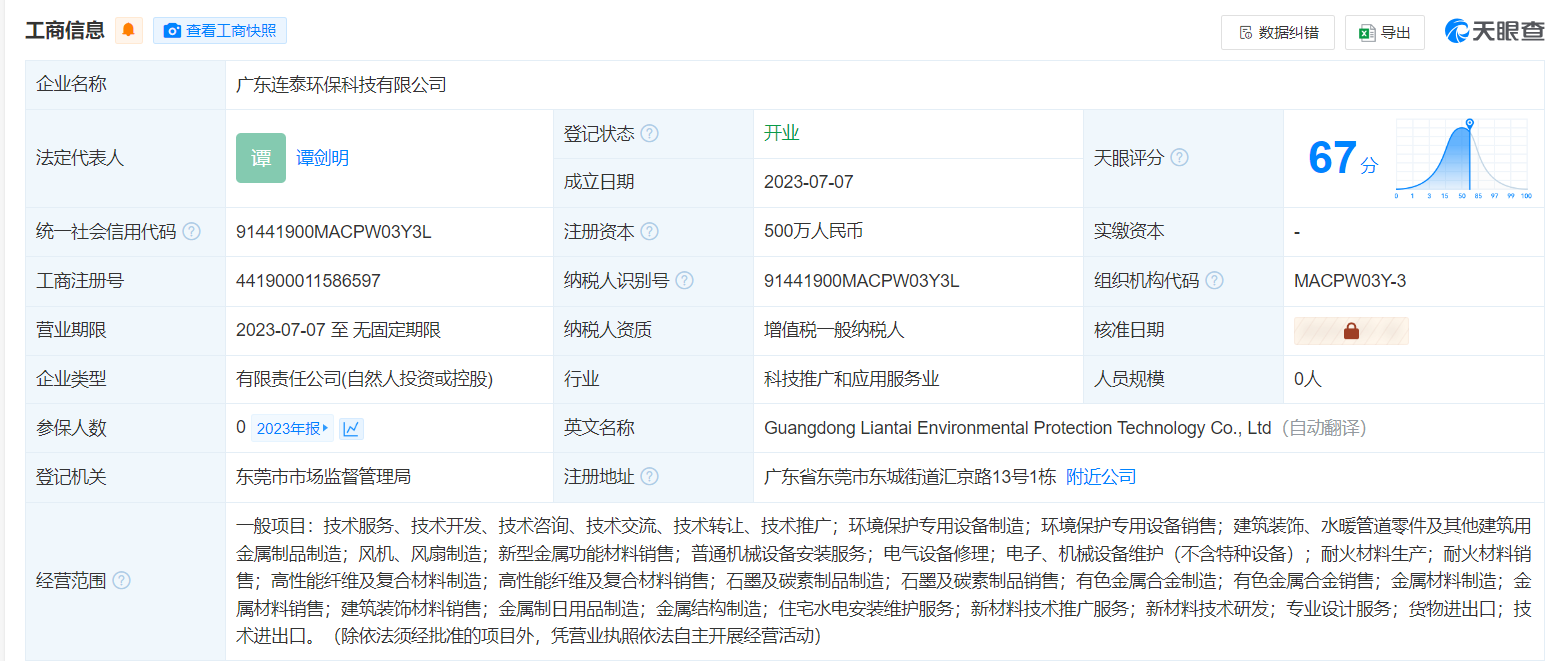
Task: Click help icon beside 组织机构代码
Action: (x=1215, y=281)
